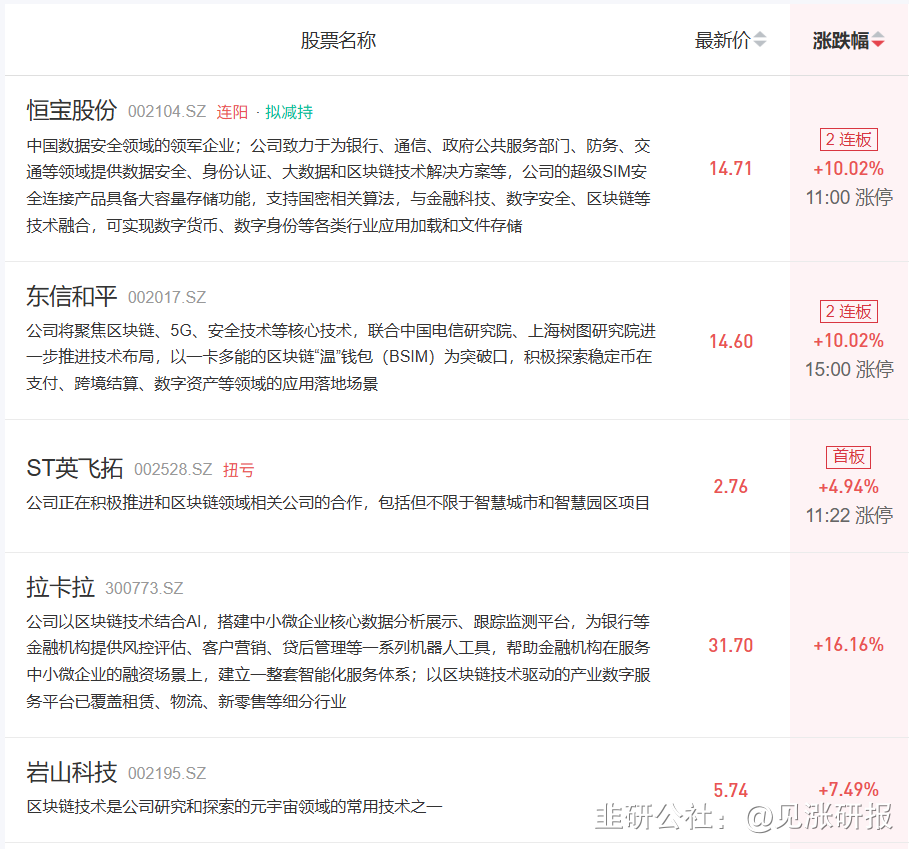The image size is (909, 849).
Task: Open the ST英飞拓 stock name
Action: [x=75, y=468]
